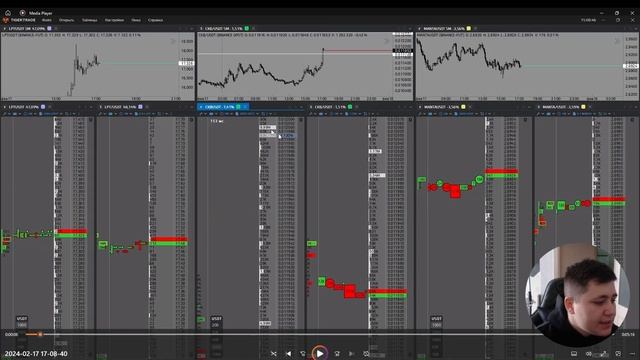640x360 pixels.
Task: Select the LPTUSDT 5M chart tab
Action: pos(27,29)
